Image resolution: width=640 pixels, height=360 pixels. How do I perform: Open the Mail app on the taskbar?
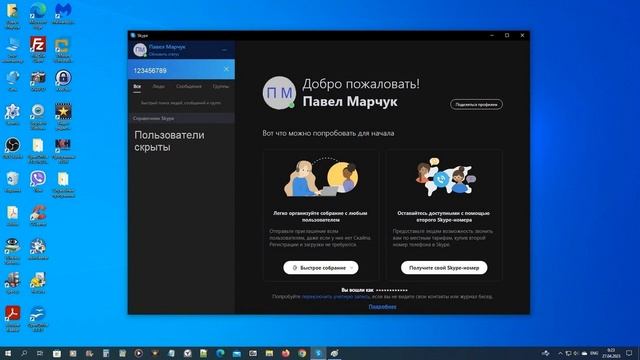pos(237,353)
